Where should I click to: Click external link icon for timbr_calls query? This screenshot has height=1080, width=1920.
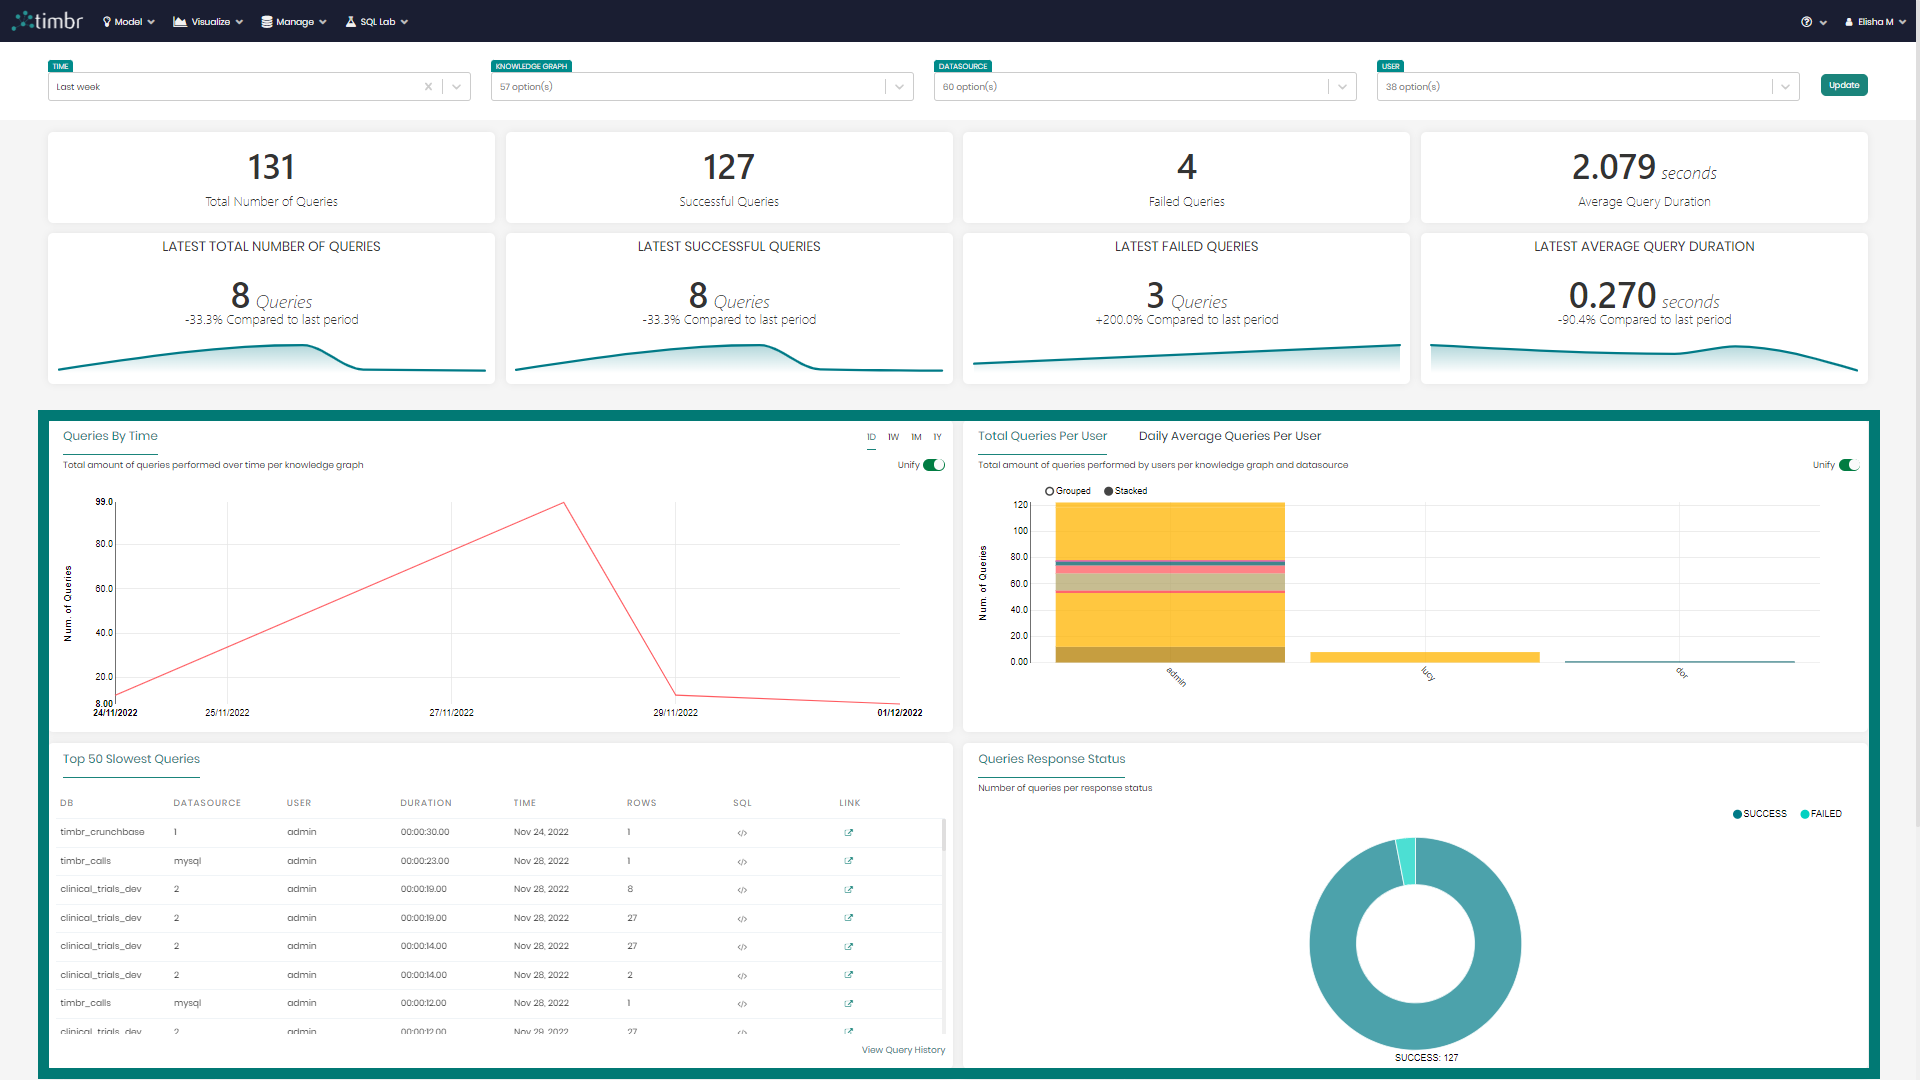click(x=848, y=861)
